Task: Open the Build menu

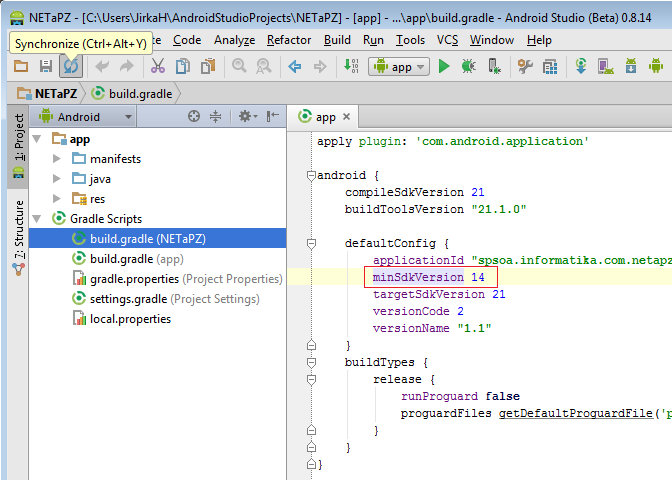Action: 337,40
